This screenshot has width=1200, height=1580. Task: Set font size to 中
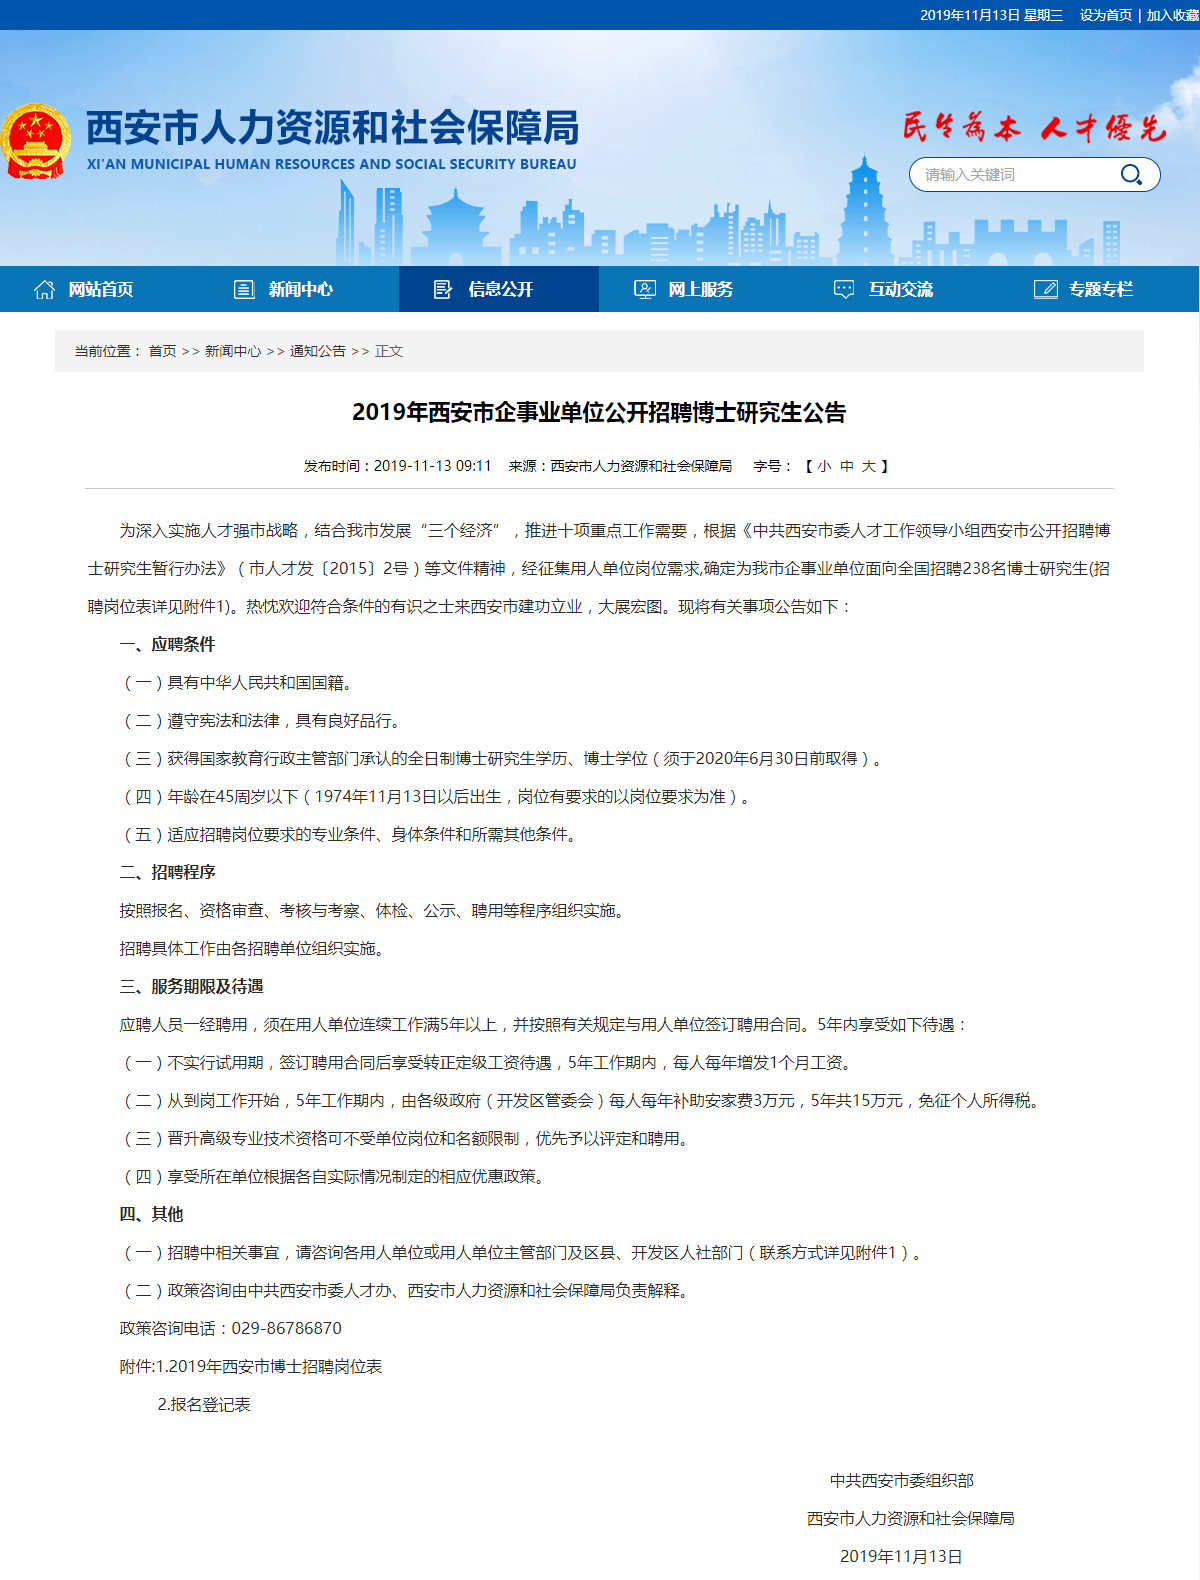click(x=847, y=466)
